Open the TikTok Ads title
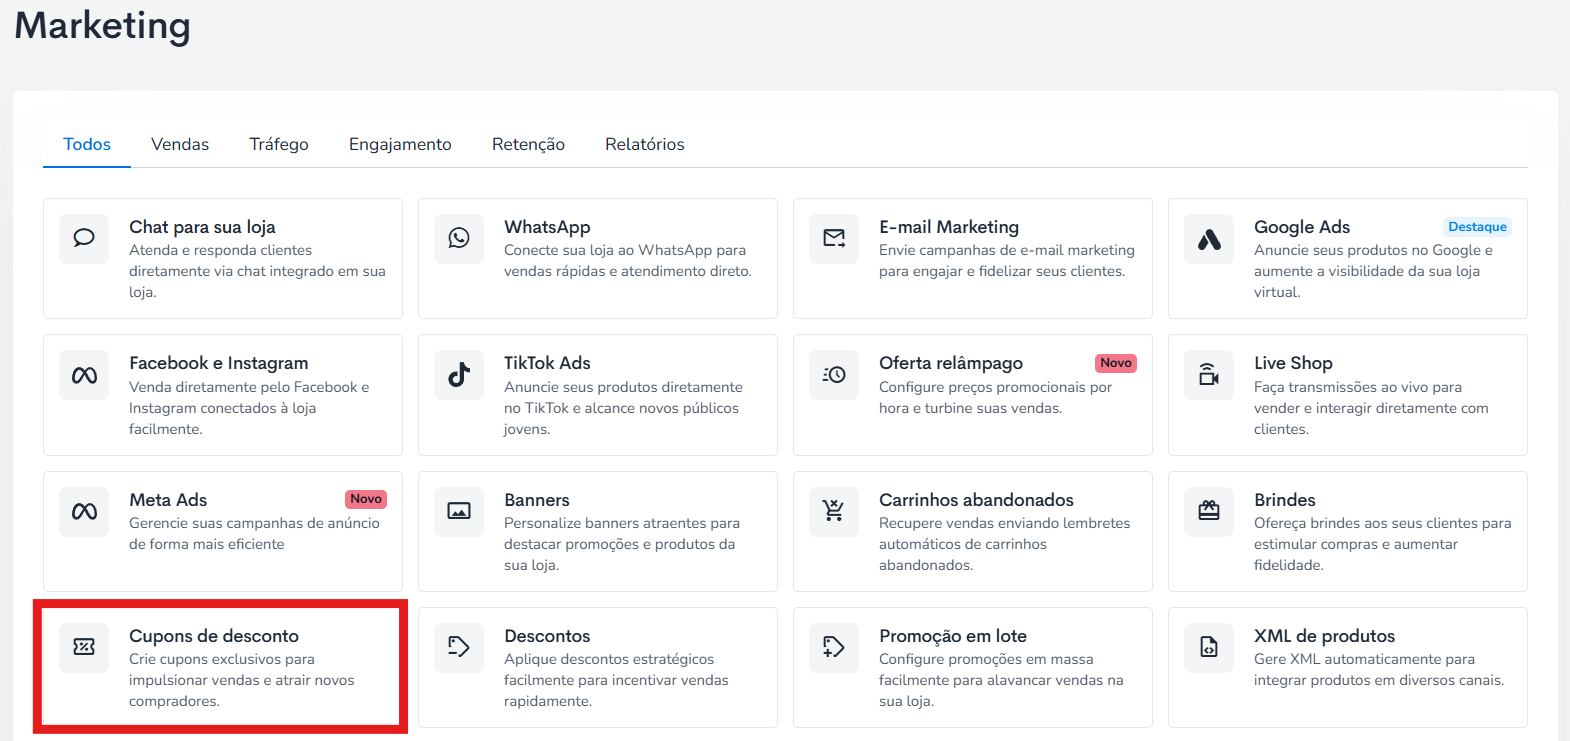Viewport: 1570px width, 741px height. (547, 363)
